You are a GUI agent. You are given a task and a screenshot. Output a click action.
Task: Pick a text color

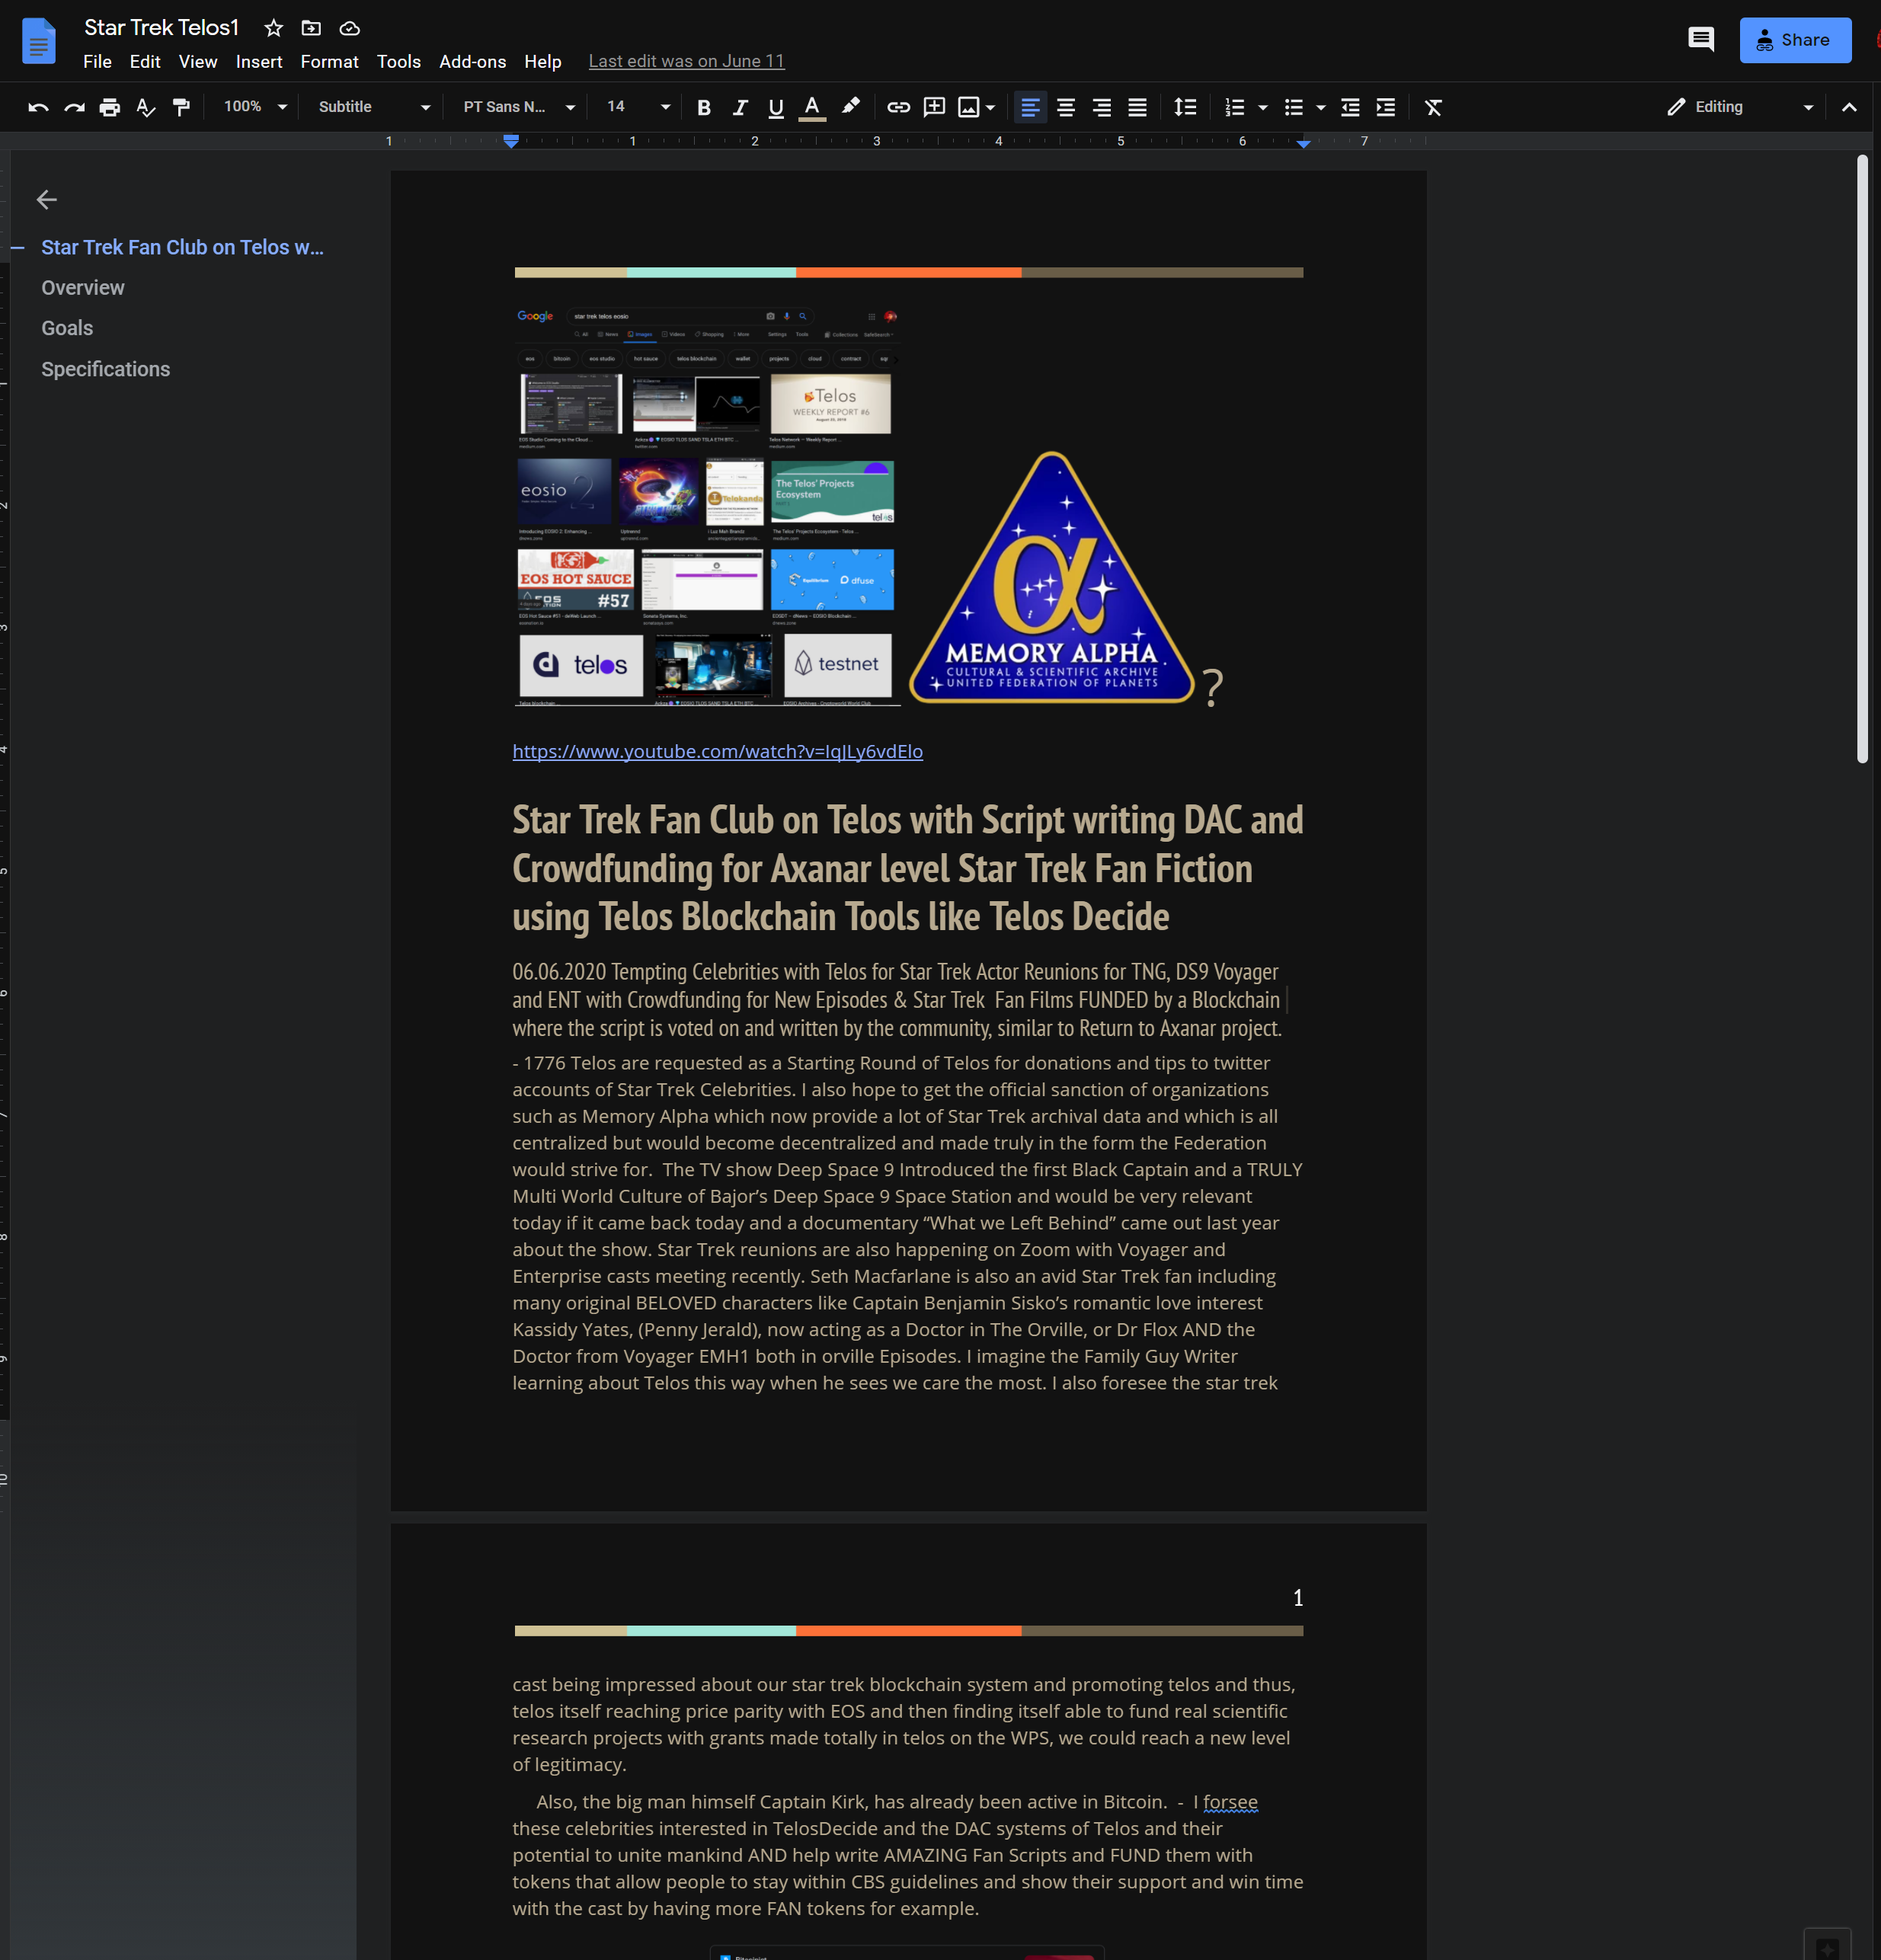click(812, 107)
